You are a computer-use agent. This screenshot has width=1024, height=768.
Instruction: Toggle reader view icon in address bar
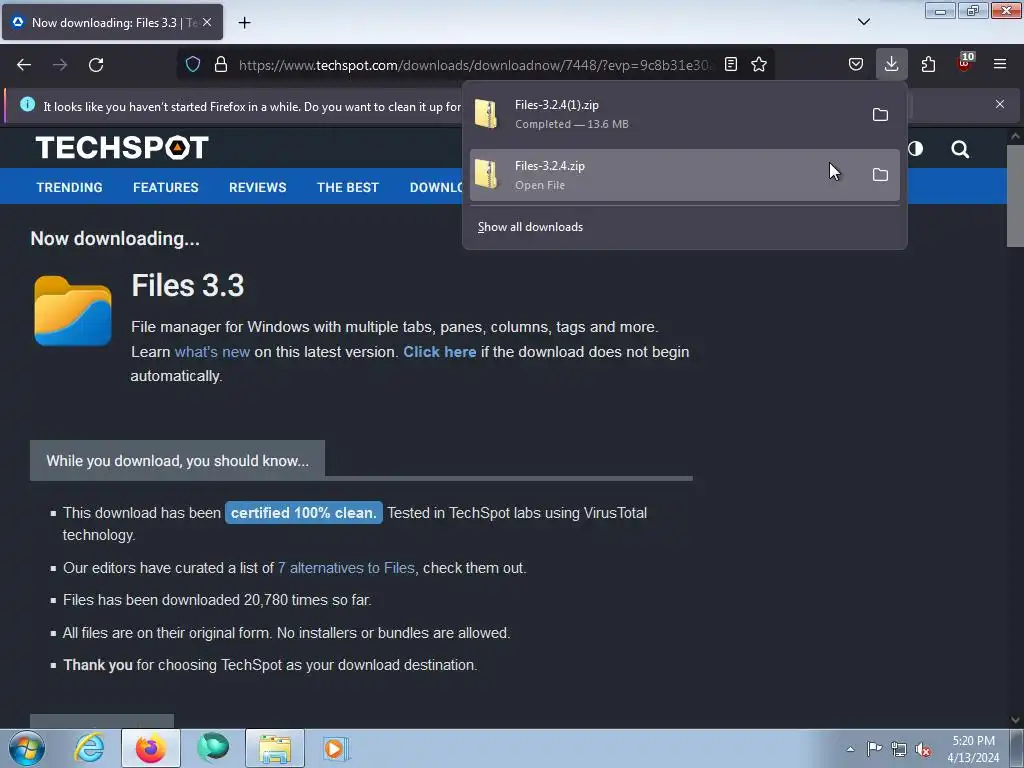[x=731, y=64]
